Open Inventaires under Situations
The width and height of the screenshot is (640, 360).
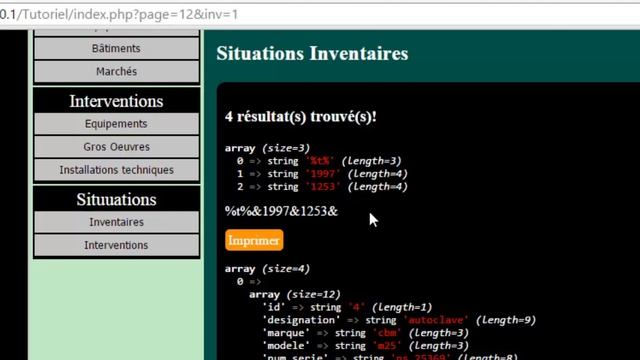pos(116,222)
